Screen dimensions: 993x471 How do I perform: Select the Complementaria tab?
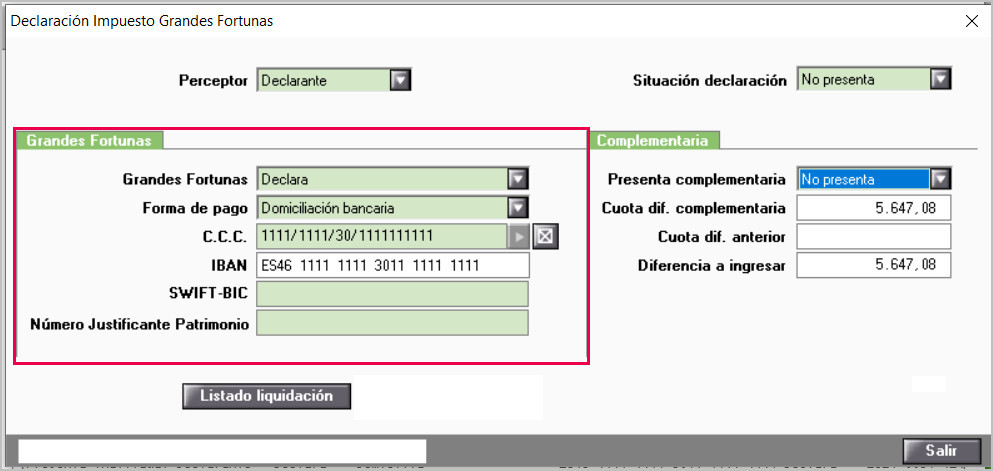(x=653, y=140)
